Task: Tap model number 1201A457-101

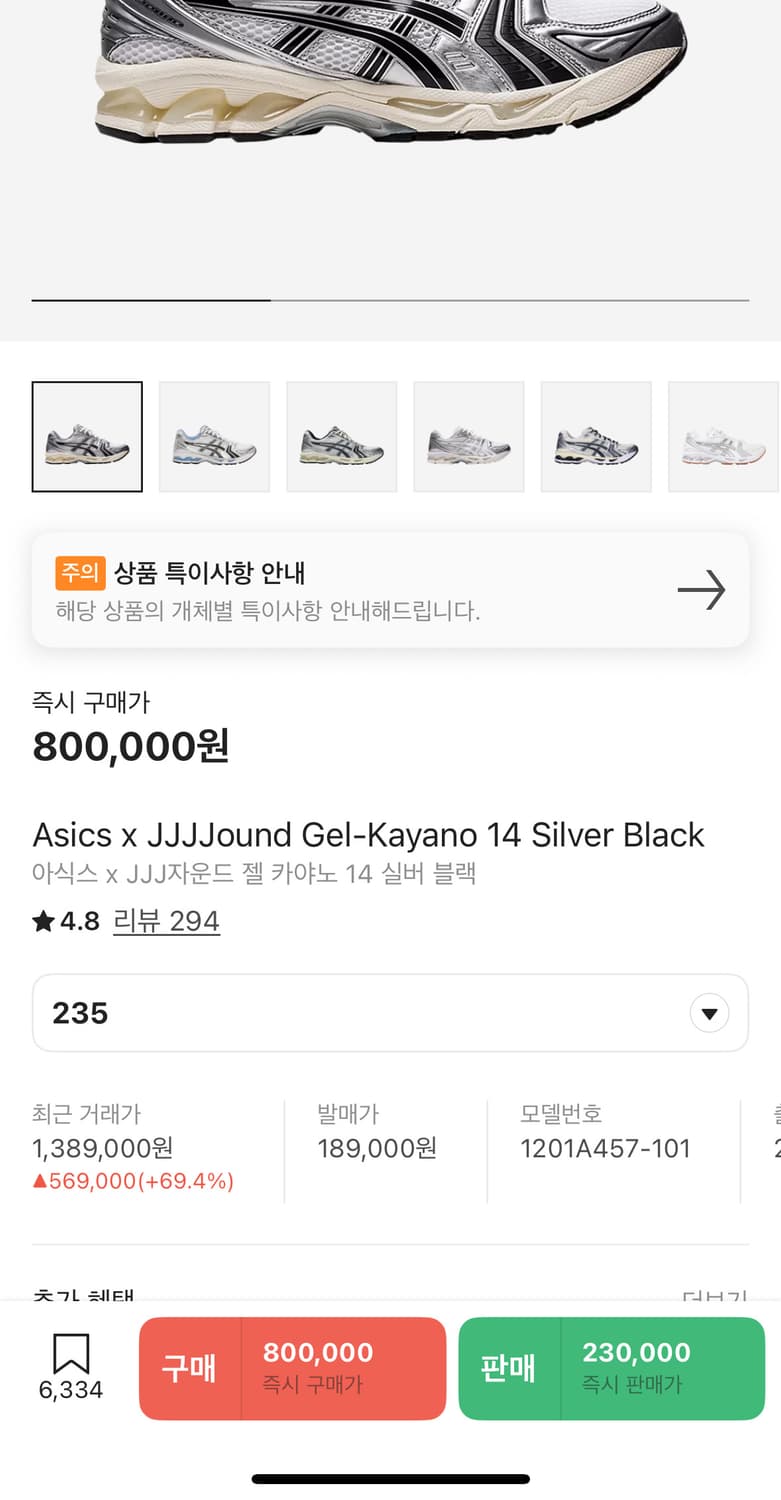Action: 605,1148
